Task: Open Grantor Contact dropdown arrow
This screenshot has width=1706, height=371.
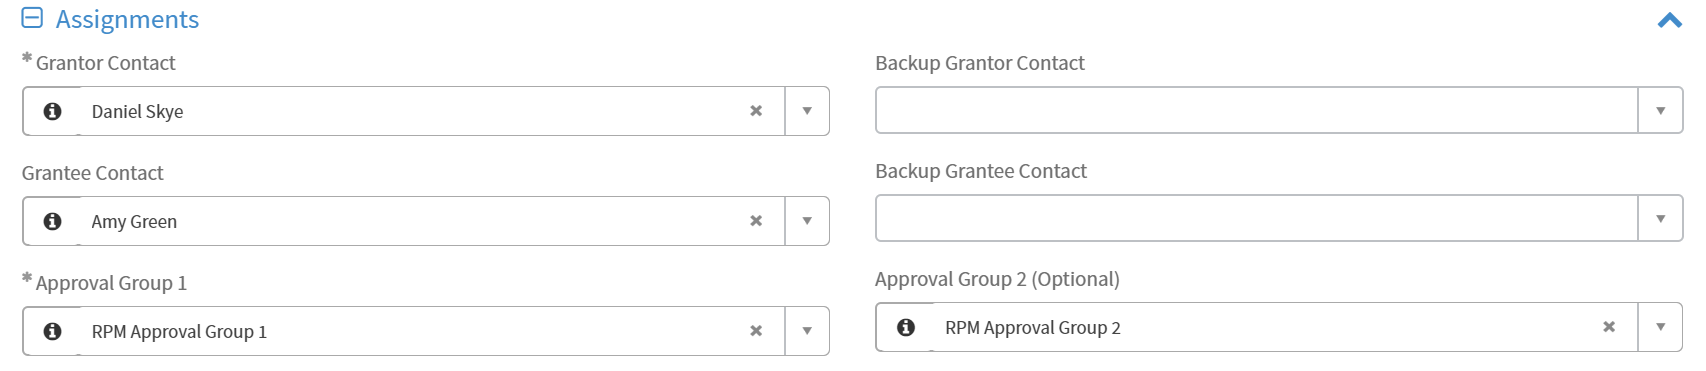Action: pyautogui.click(x=807, y=111)
